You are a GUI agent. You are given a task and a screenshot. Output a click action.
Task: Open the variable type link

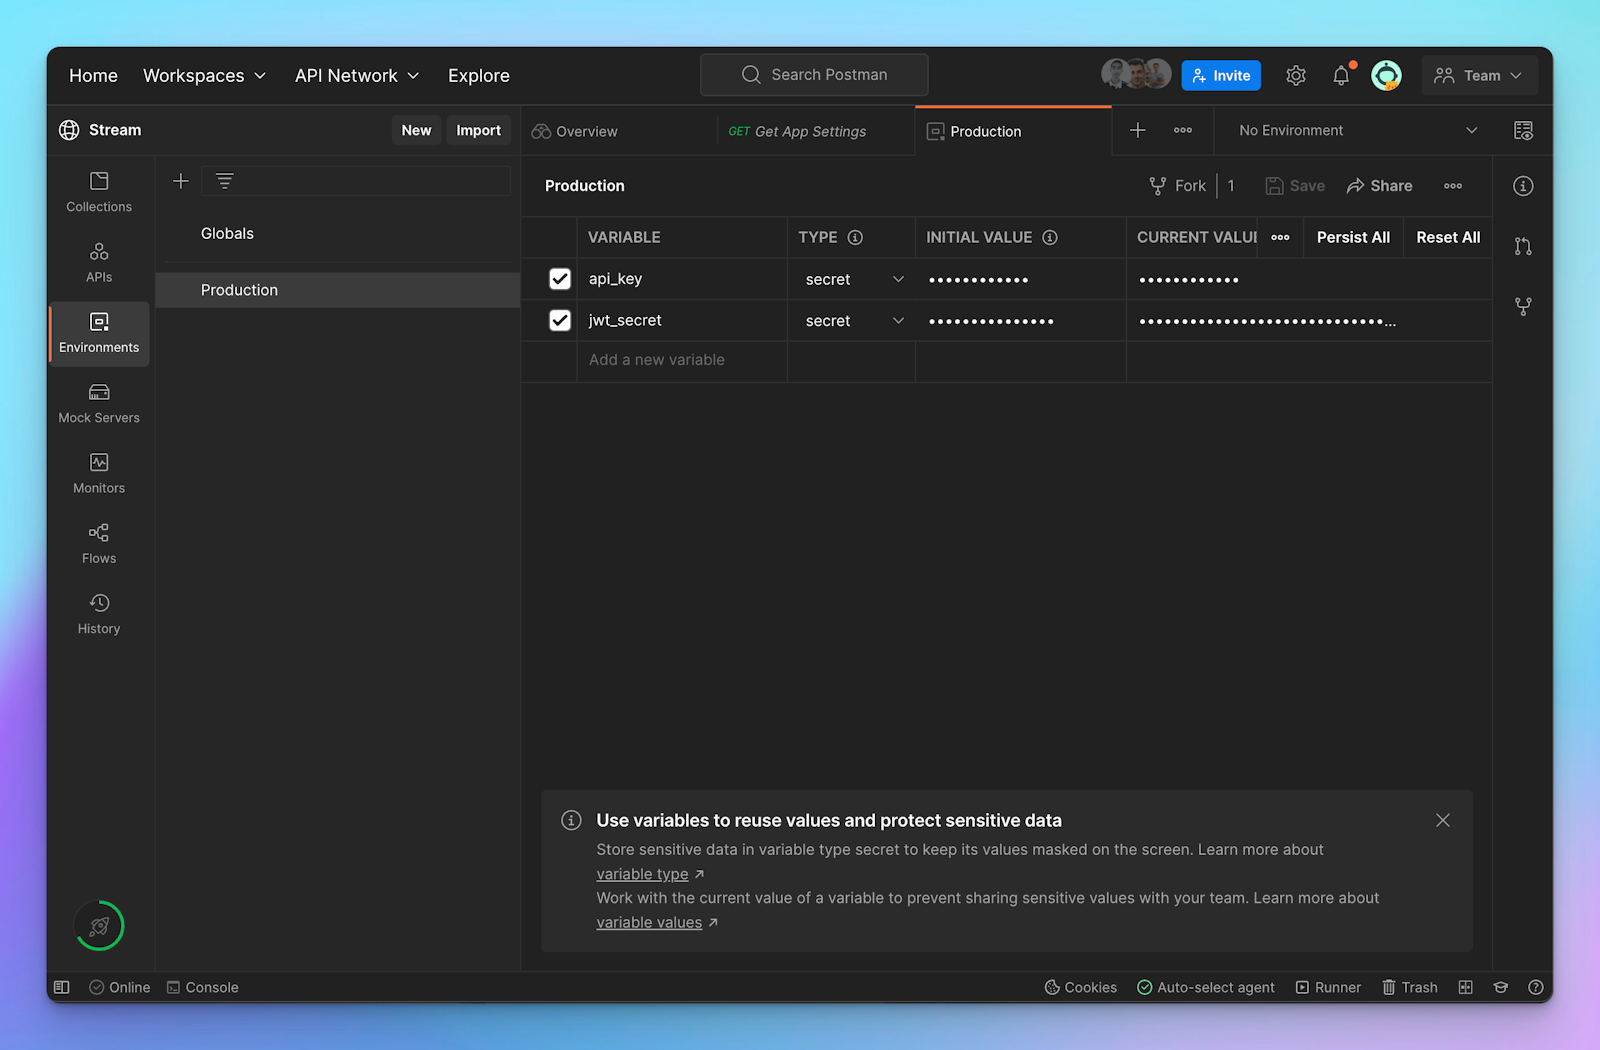(643, 873)
